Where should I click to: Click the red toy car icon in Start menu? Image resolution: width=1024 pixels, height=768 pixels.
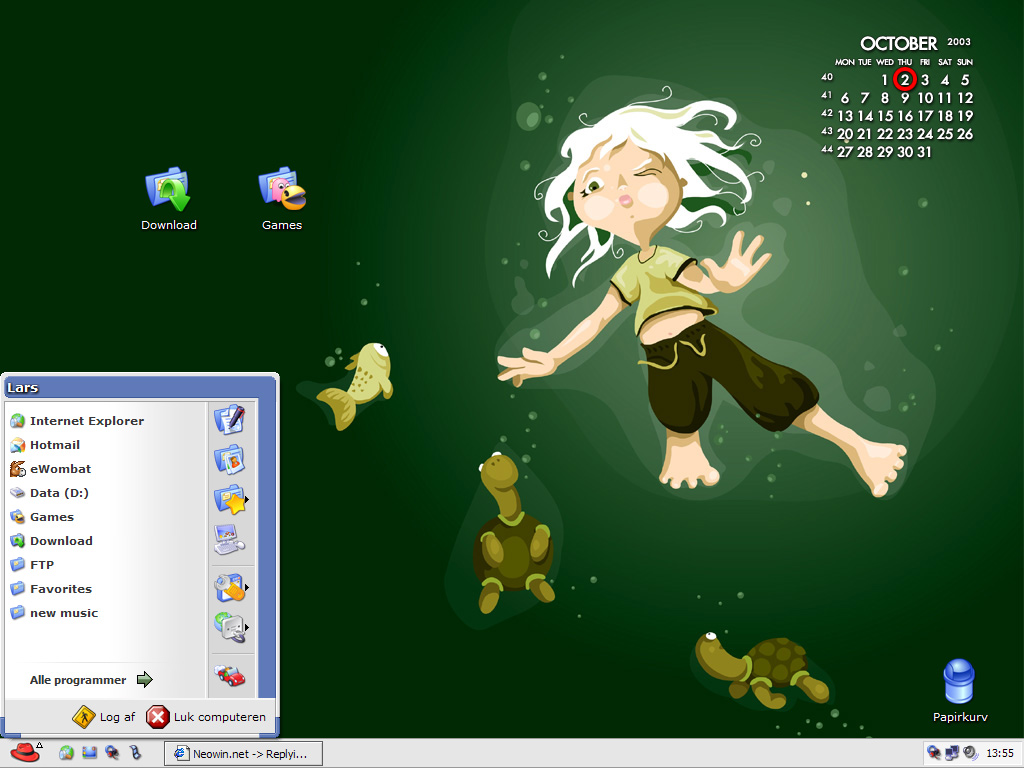pos(230,677)
